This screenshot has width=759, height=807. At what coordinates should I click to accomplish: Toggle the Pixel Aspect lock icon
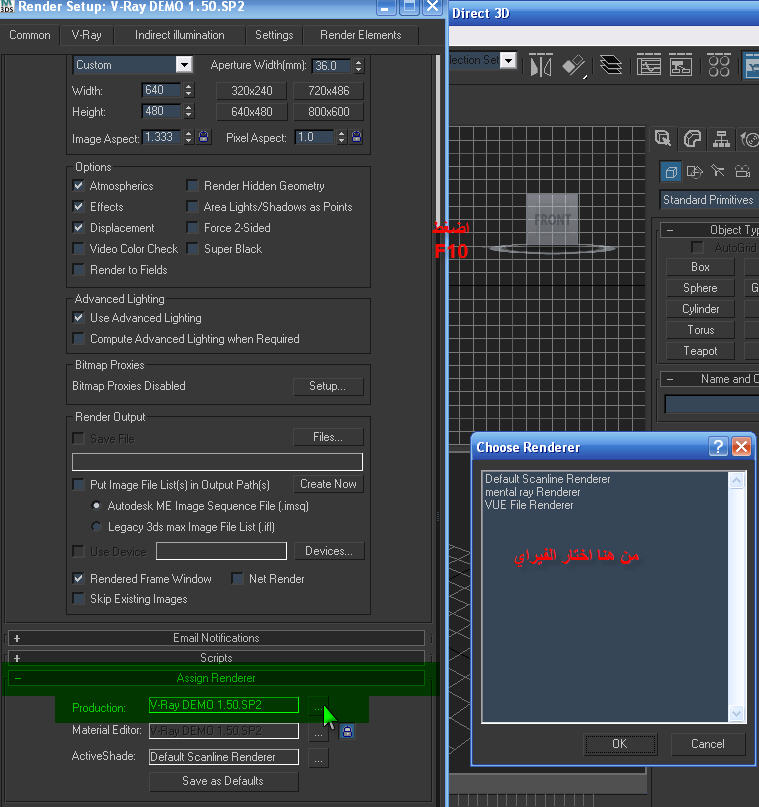[357, 137]
